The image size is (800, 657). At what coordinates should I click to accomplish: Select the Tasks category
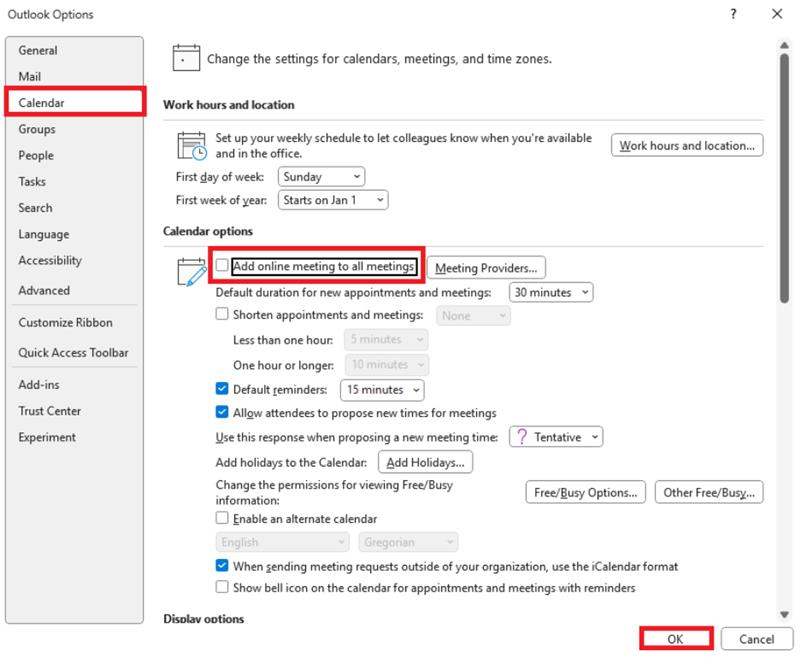tap(74, 182)
